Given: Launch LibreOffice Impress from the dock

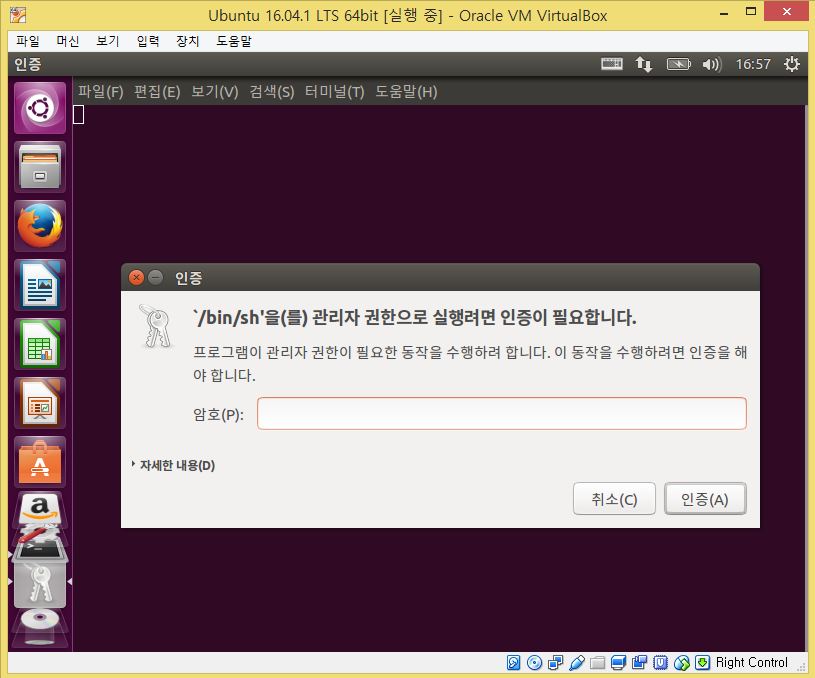Looking at the screenshot, I should coord(40,403).
